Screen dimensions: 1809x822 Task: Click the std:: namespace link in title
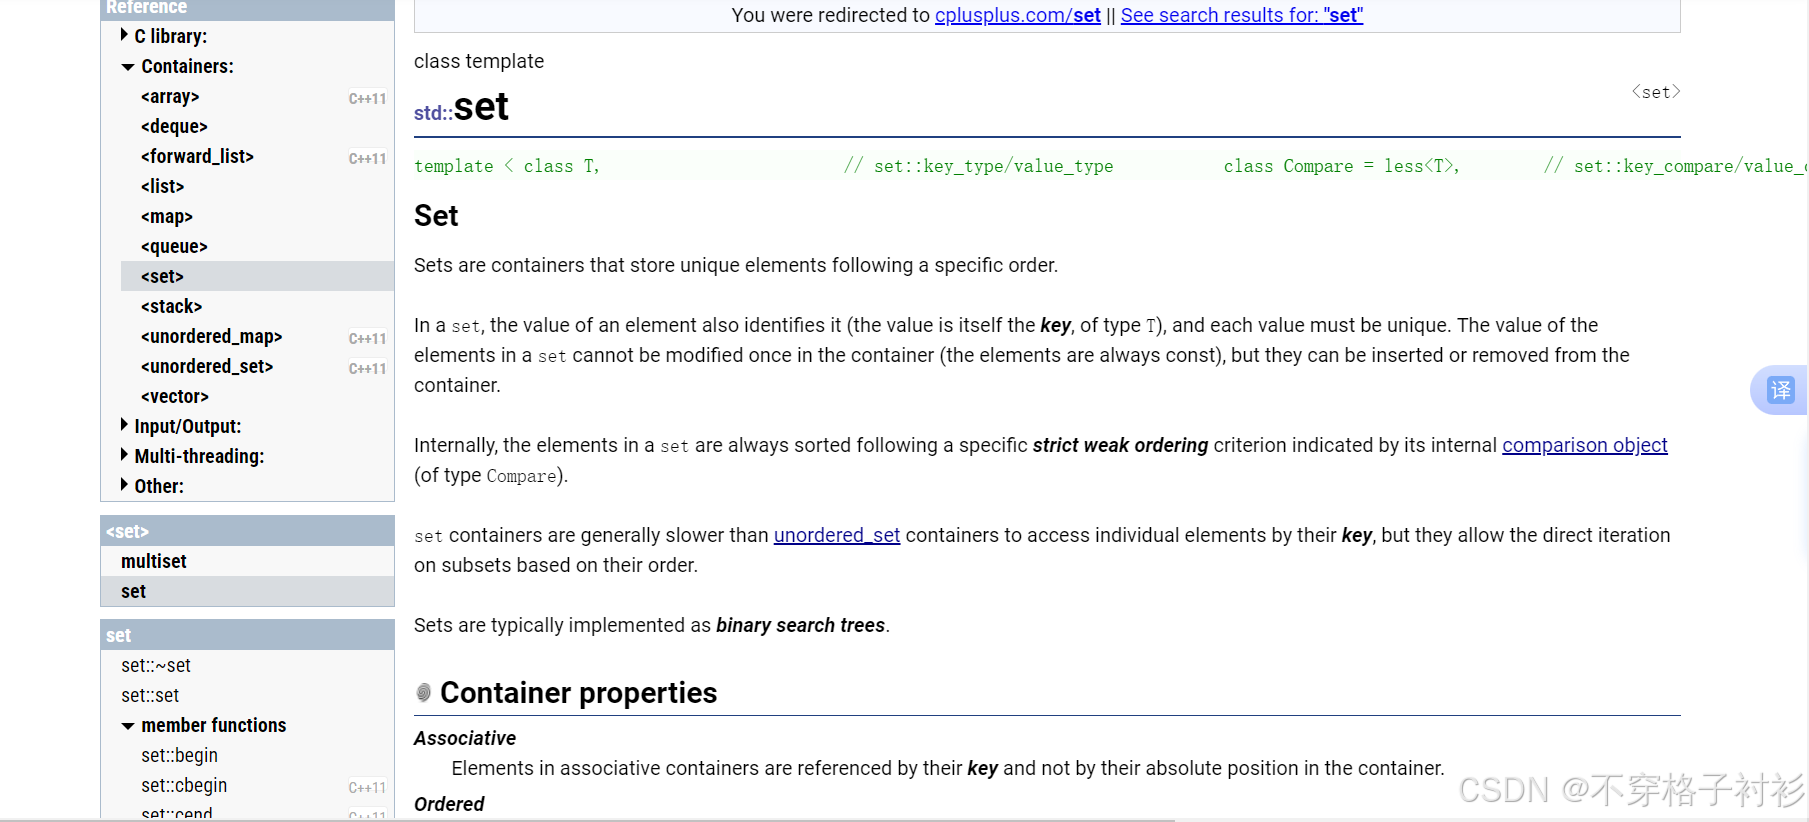(x=433, y=113)
